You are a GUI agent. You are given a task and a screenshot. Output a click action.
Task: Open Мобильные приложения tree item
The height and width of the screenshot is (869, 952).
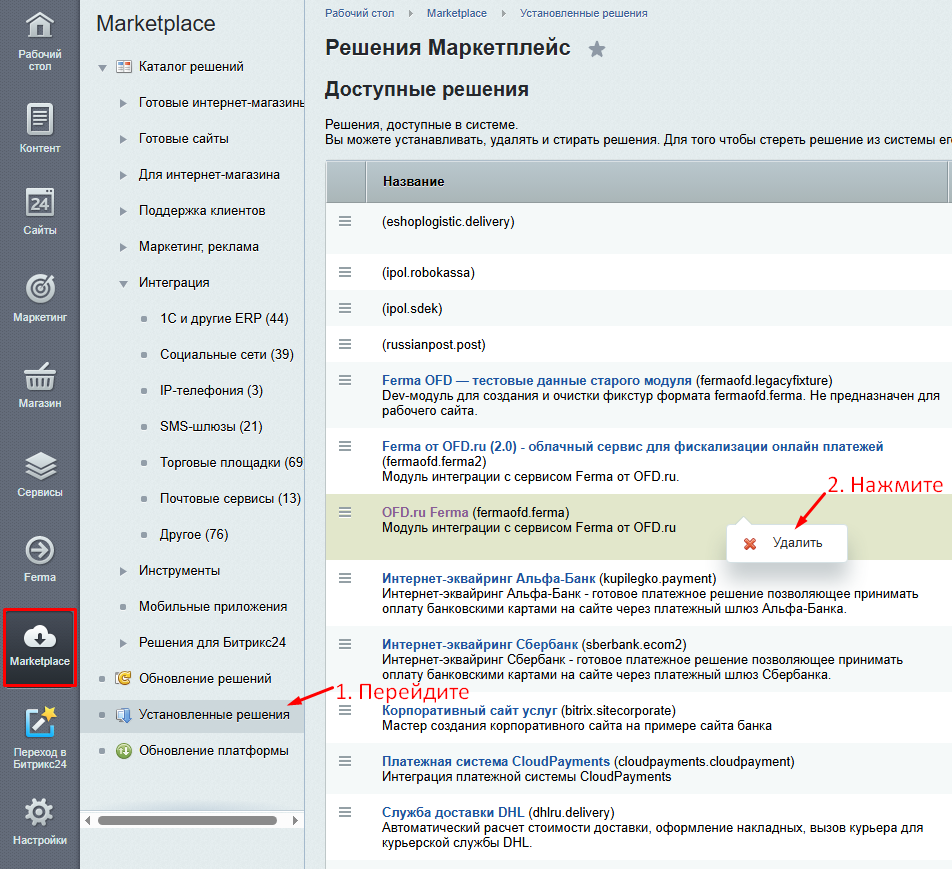pyautogui.click(x=212, y=606)
